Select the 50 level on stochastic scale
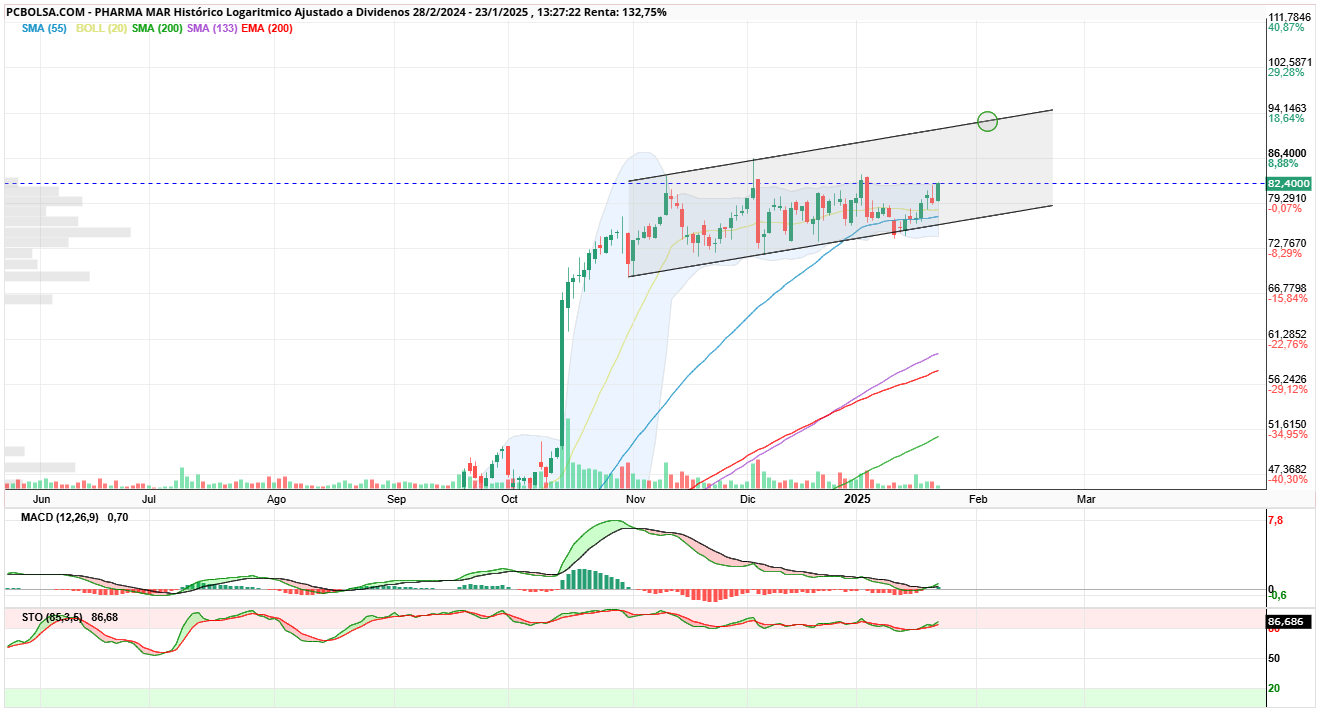The height and width of the screenshot is (712, 1320). tap(1274, 658)
